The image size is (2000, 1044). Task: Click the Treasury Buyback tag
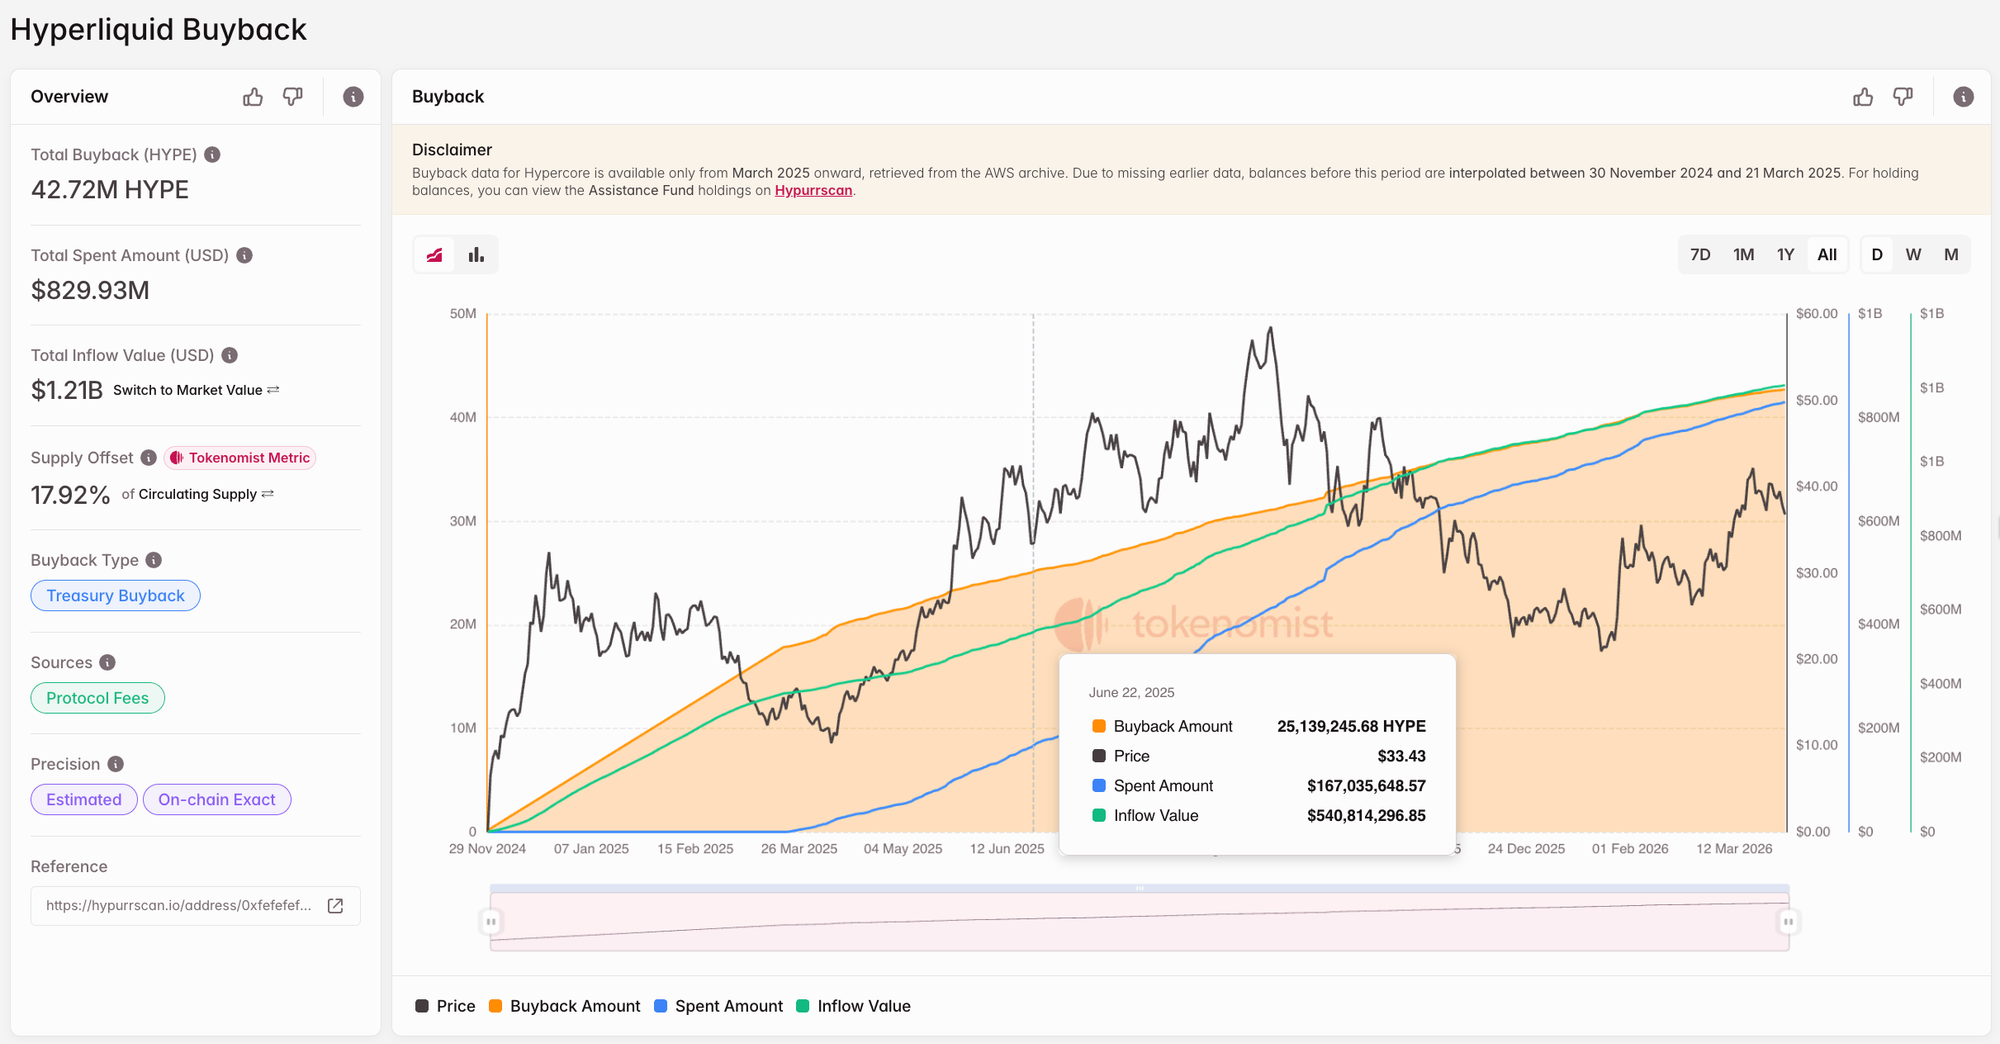pyautogui.click(x=115, y=596)
